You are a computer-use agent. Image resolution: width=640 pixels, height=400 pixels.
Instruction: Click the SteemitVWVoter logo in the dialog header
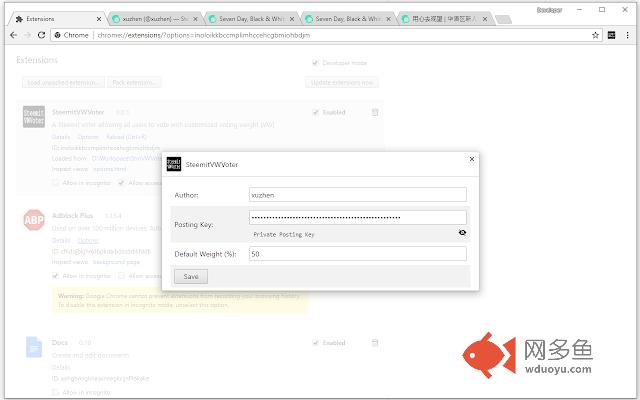tap(174, 164)
